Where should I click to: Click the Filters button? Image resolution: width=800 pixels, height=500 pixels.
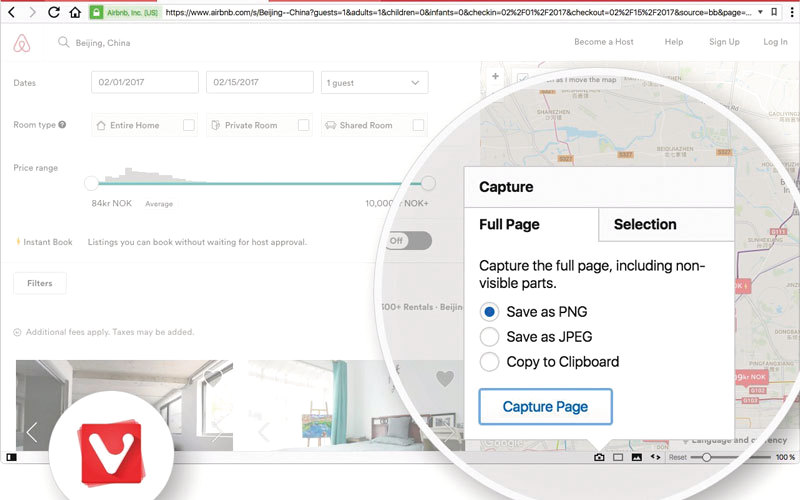tap(40, 283)
